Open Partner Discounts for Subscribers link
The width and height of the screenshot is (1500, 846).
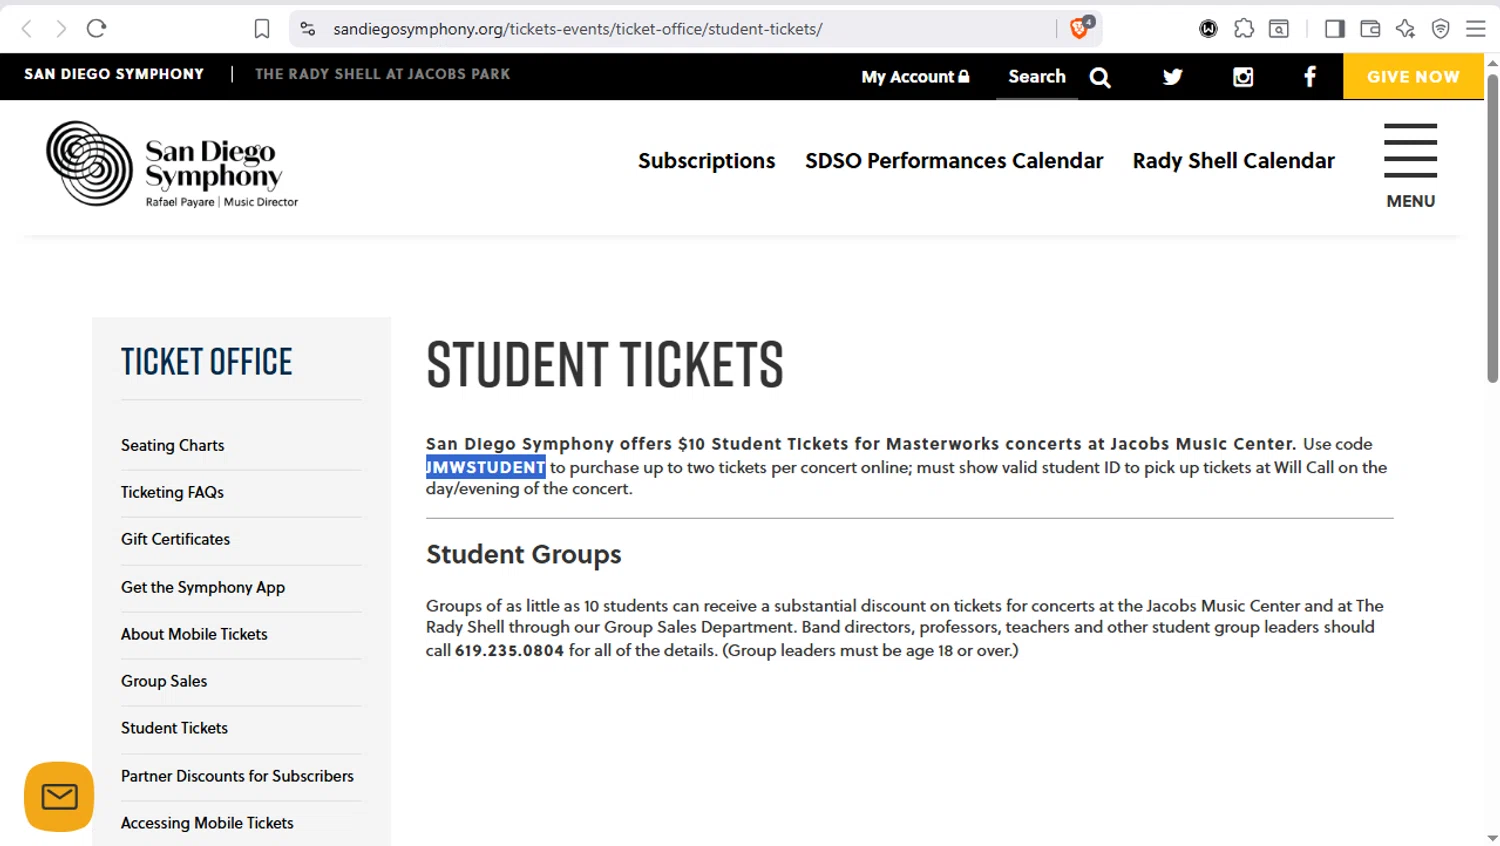click(x=237, y=776)
